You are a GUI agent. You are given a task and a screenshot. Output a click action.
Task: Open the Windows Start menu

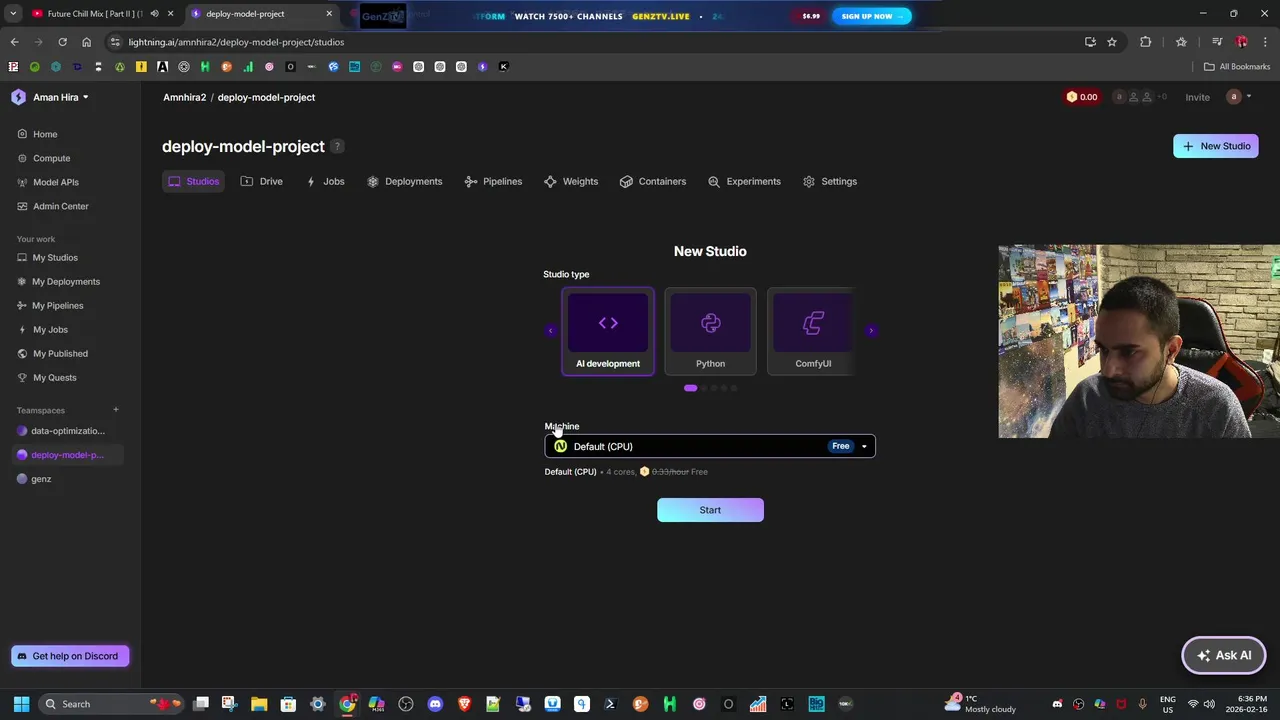21,704
